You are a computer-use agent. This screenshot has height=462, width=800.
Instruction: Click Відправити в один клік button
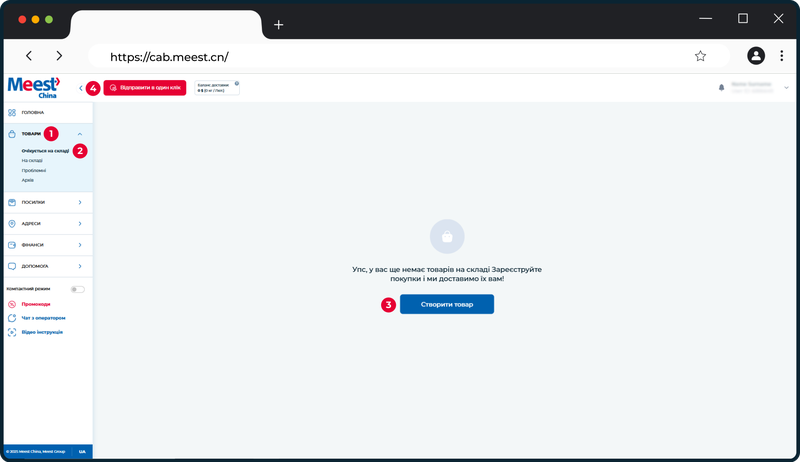point(145,88)
